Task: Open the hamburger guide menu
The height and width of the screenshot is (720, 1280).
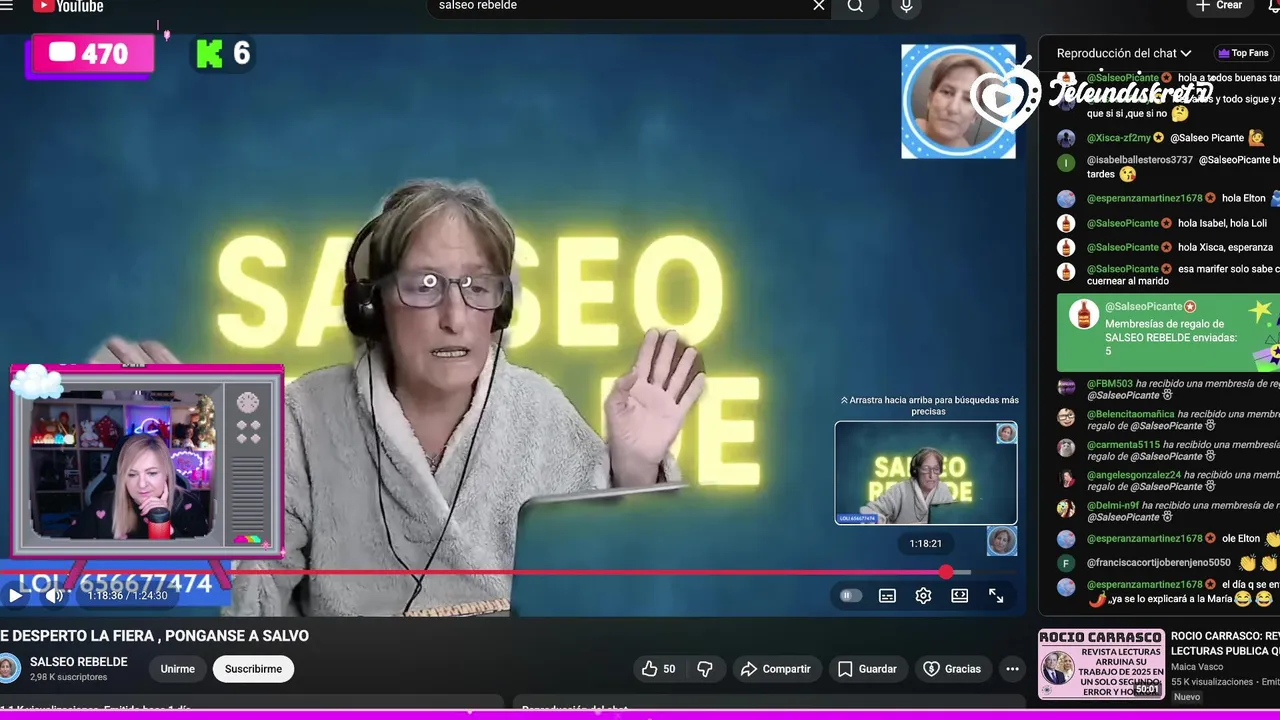Action: pos(7,5)
